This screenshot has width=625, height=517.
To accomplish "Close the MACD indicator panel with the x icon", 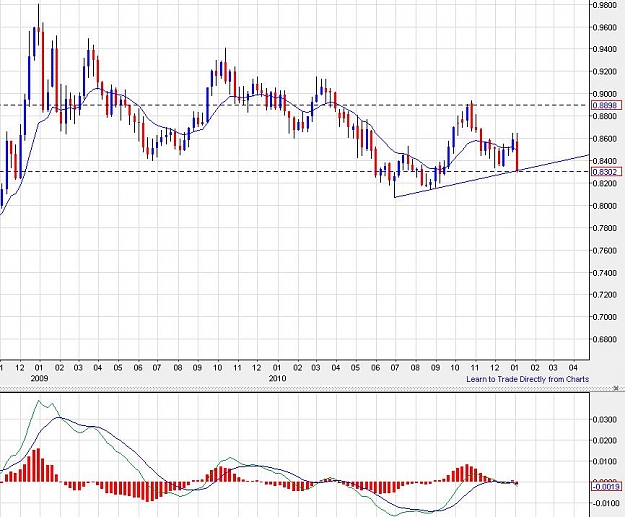I will pos(616,388).
